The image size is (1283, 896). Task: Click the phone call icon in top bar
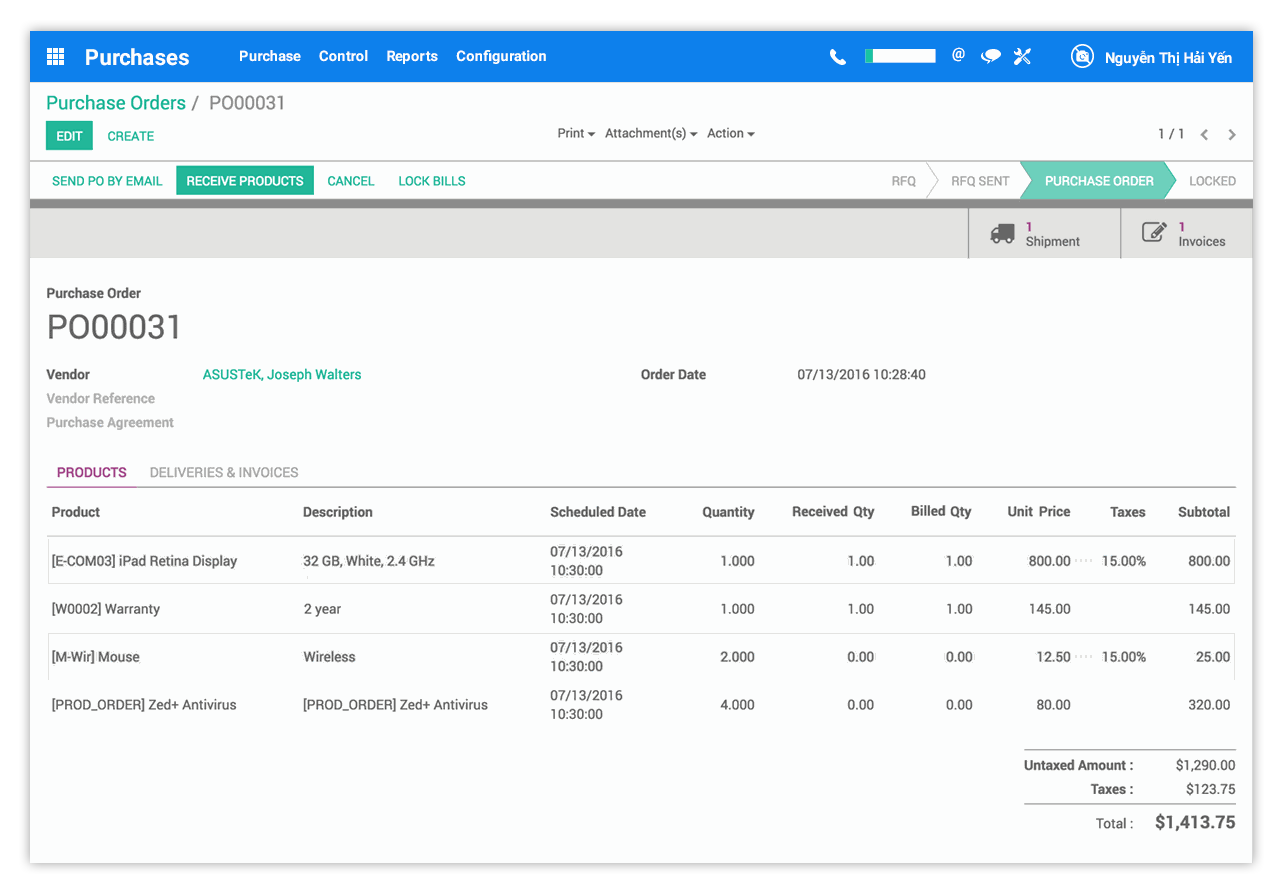pyautogui.click(x=837, y=57)
